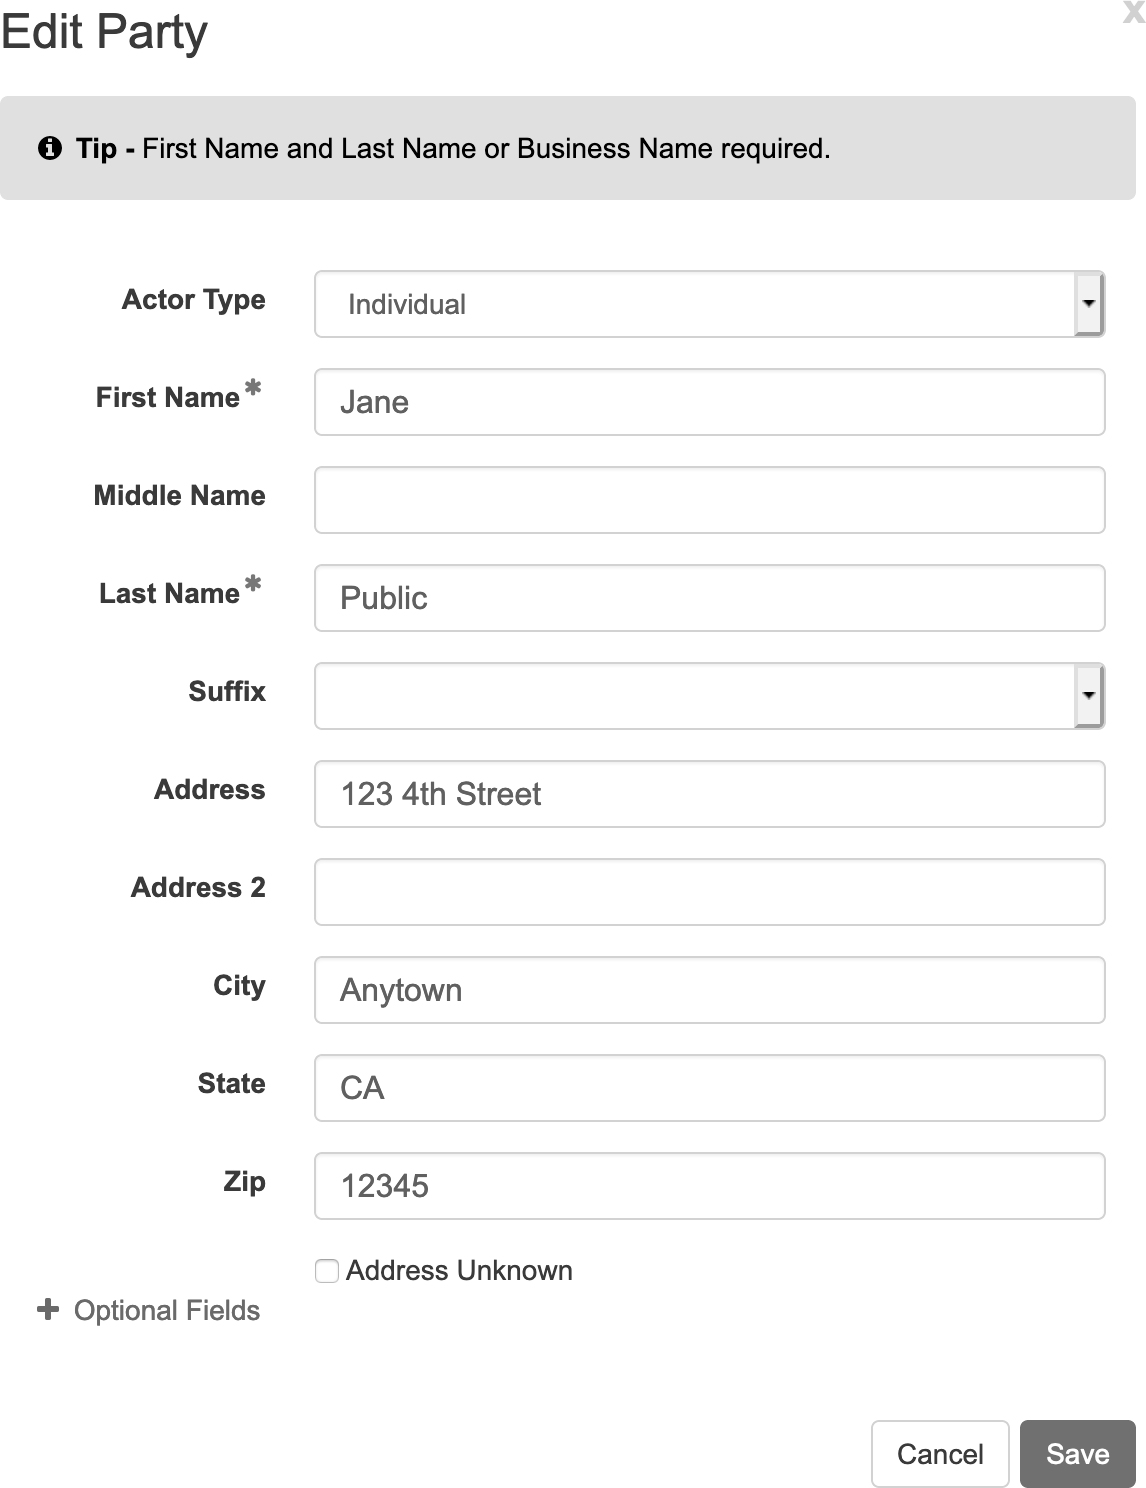Click the Zip field containing 12345
Viewport: 1146px width, 1488px height.
point(710,1186)
